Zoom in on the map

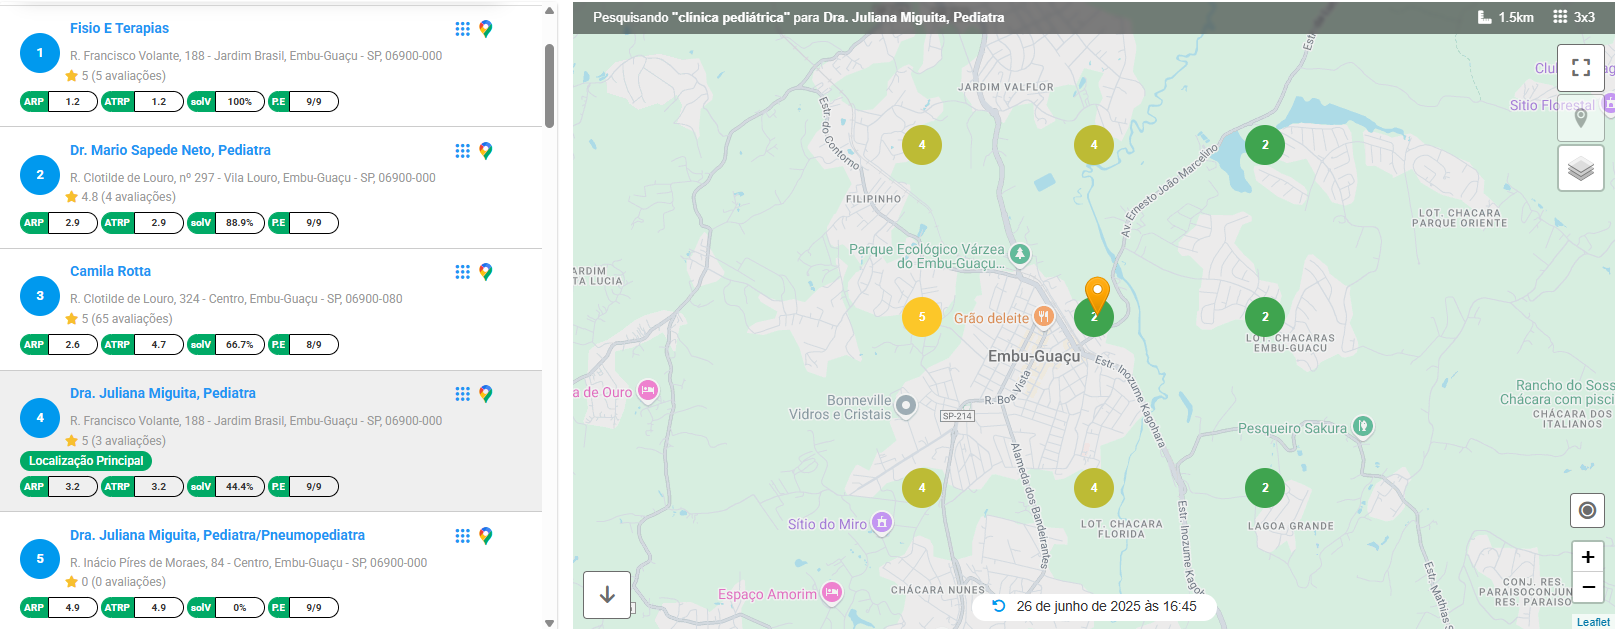(x=1587, y=557)
